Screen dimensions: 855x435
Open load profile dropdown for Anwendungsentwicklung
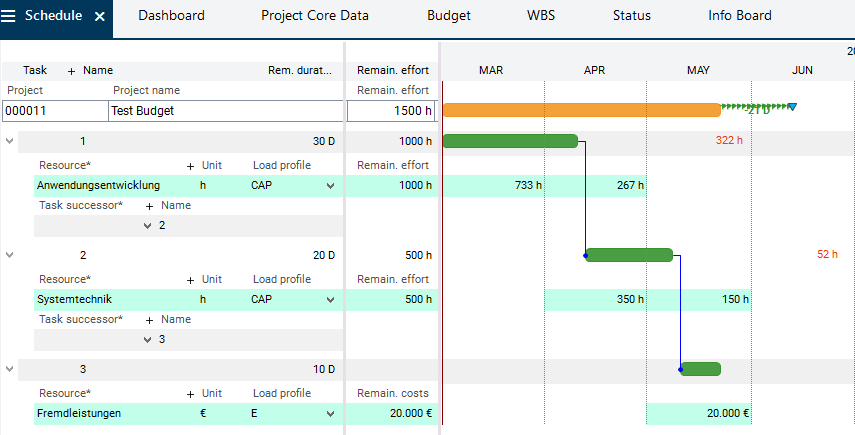point(330,185)
